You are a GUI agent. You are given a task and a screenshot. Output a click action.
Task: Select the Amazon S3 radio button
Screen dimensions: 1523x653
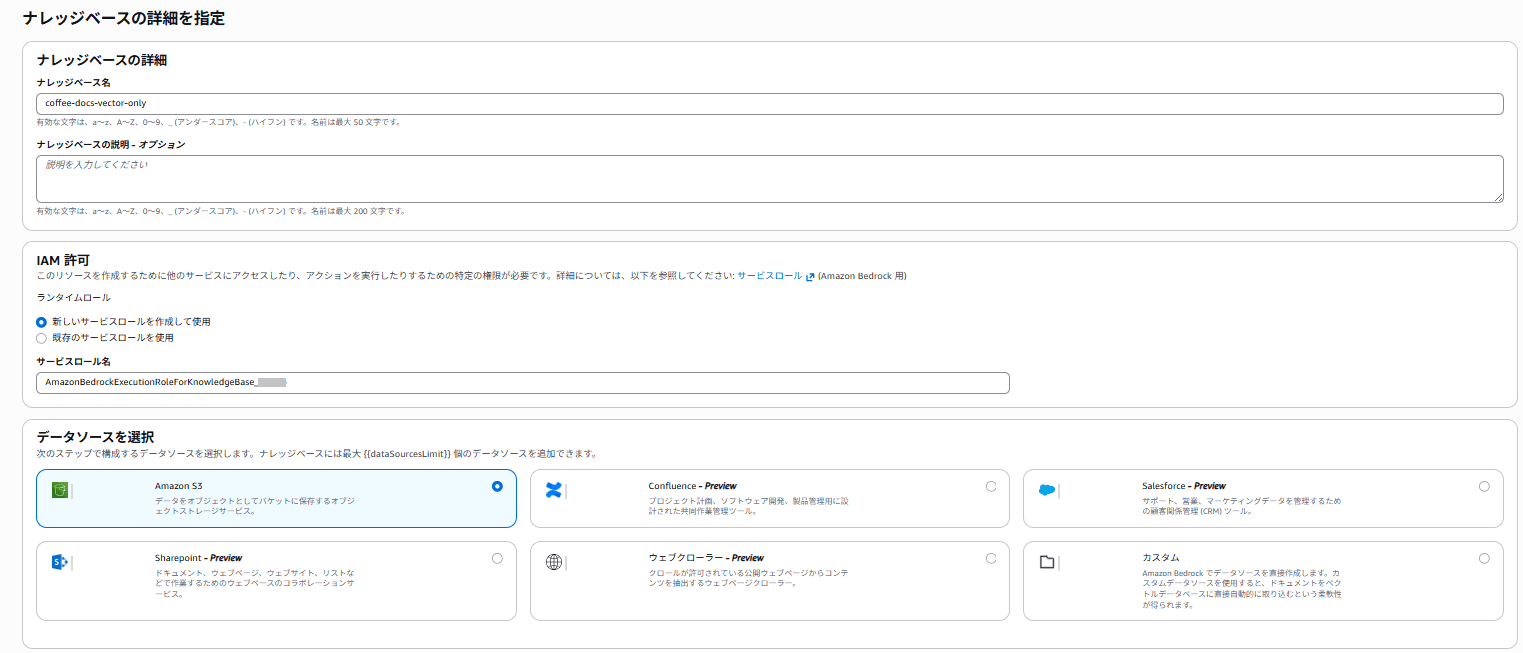pyautogui.click(x=497, y=486)
